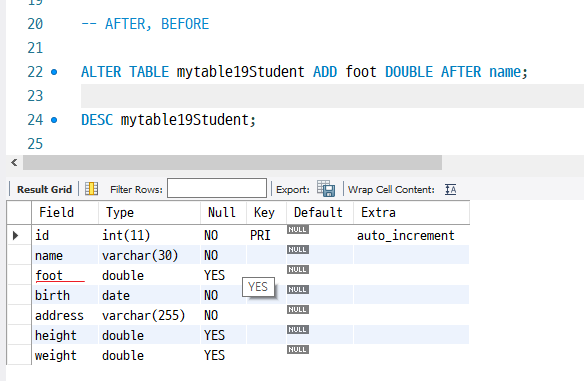
Task: Click the Key column header
Action: 266,213
